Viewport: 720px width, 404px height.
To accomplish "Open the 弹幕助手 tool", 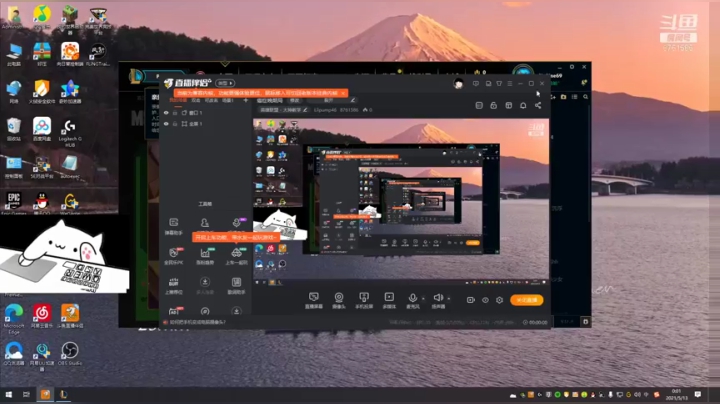I will [174, 226].
